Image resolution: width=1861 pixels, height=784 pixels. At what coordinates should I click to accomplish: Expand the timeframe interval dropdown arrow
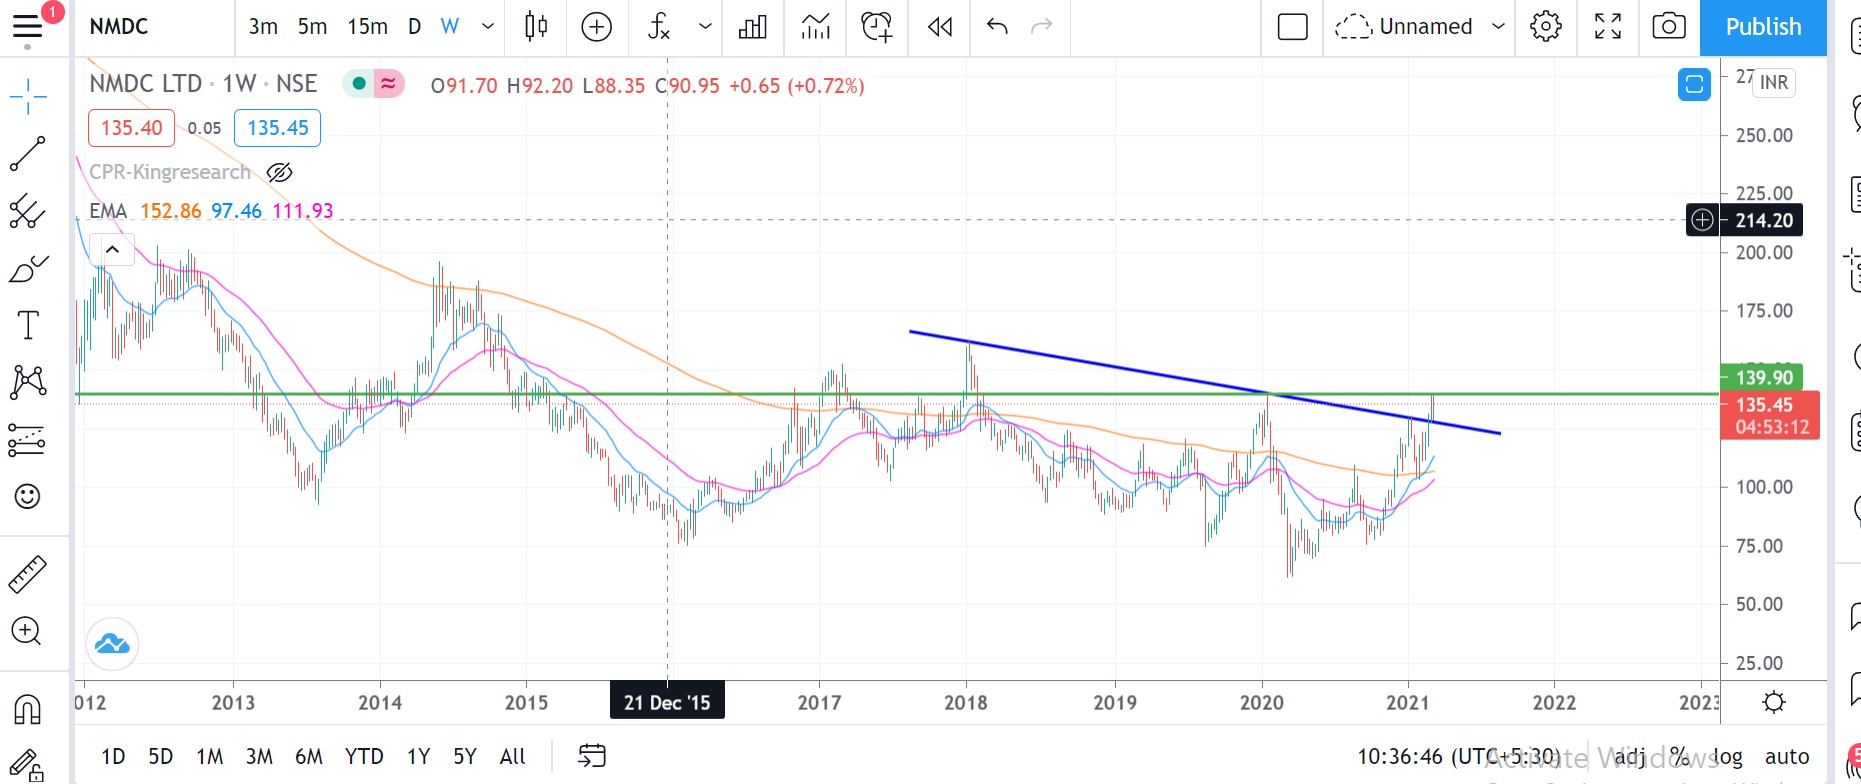click(488, 27)
